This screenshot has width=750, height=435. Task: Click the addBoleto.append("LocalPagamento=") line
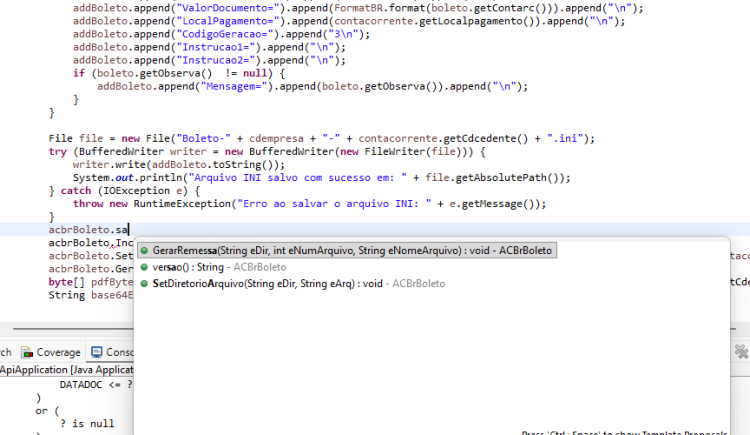(349, 21)
